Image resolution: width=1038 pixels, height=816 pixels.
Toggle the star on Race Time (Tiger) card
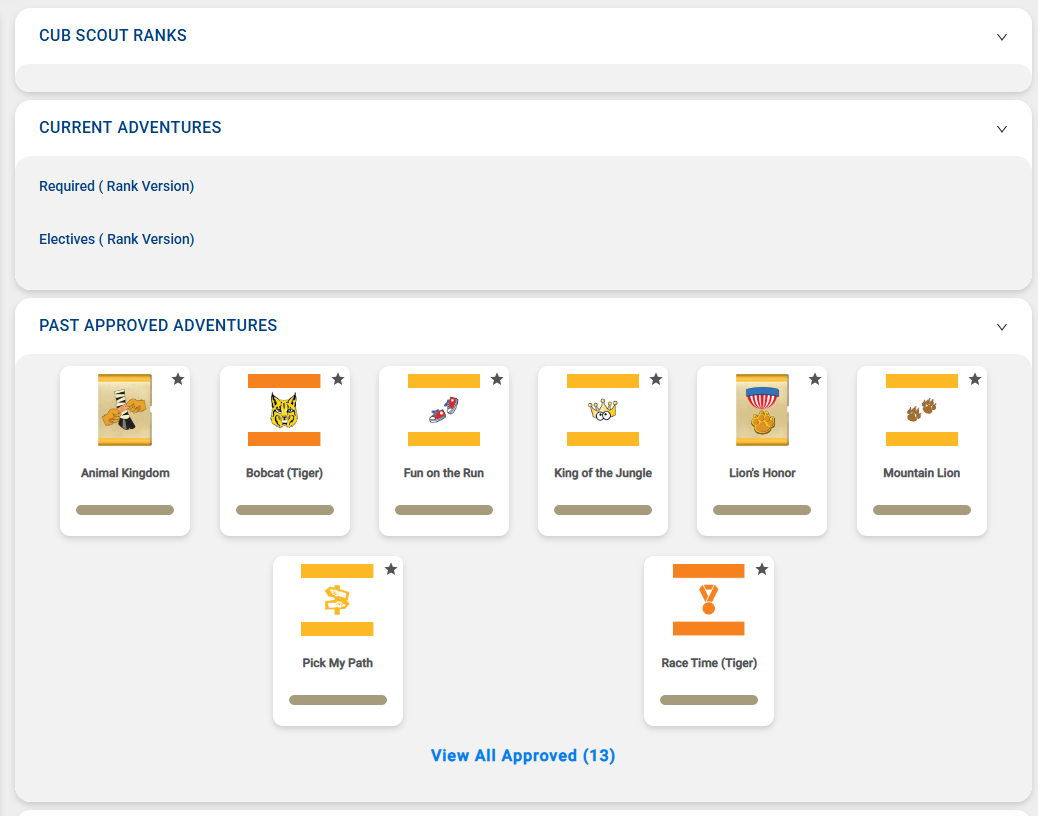pyautogui.click(x=762, y=569)
